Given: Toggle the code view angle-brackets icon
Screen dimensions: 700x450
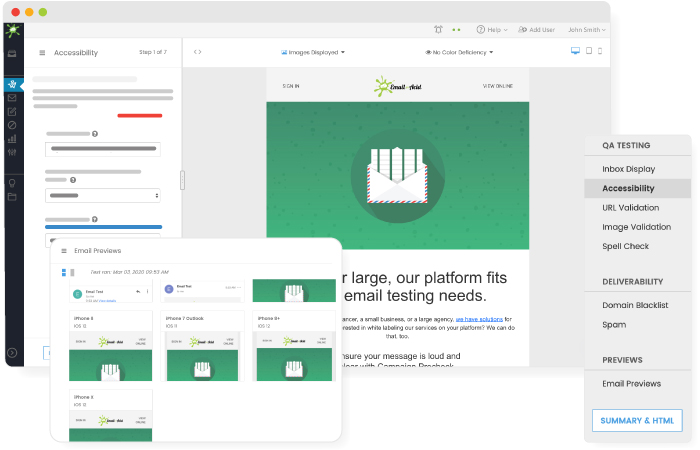Looking at the screenshot, I should point(197,52).
